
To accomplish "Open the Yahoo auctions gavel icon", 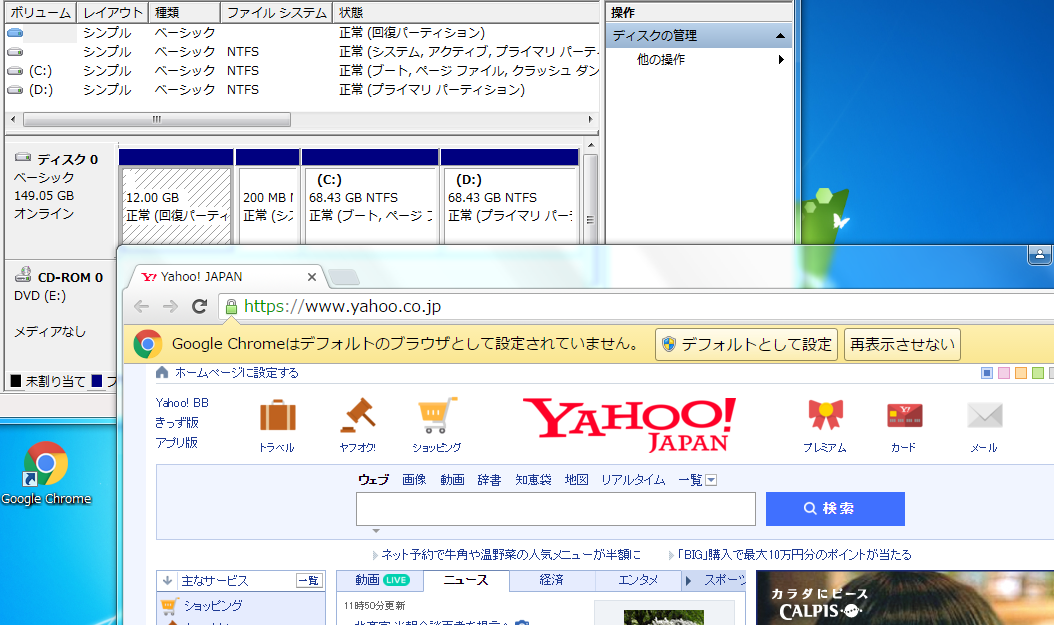I will coord(358,415).
